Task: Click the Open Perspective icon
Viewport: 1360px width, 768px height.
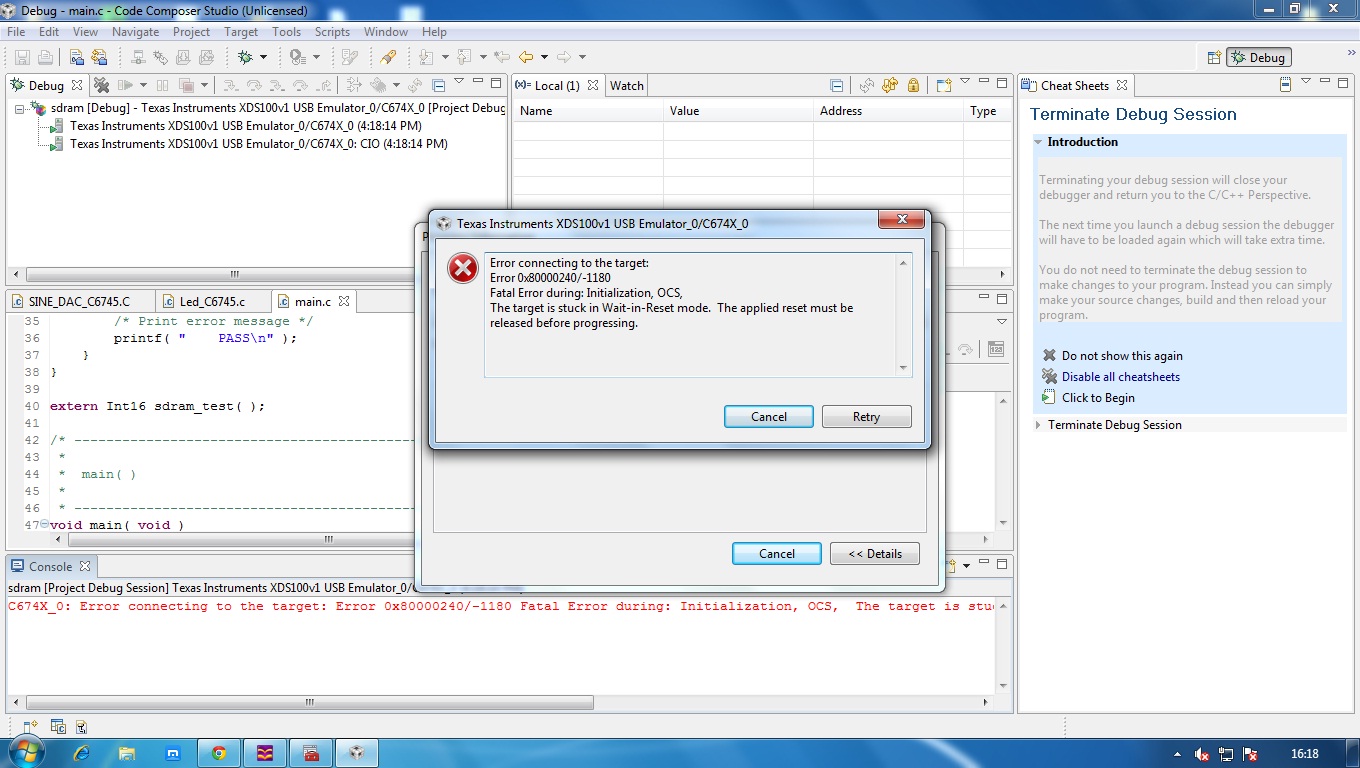Action: click(1214, 58)
